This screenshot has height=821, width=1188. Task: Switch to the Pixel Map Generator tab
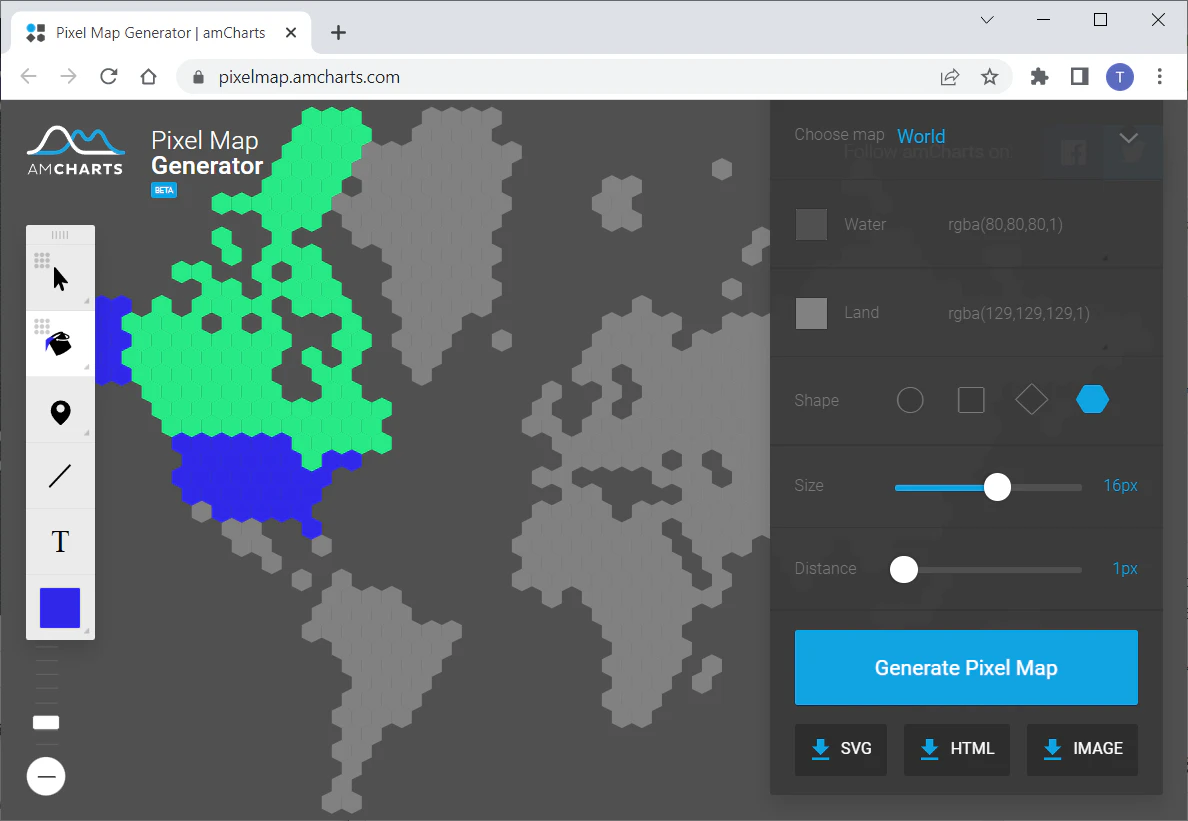161,33
